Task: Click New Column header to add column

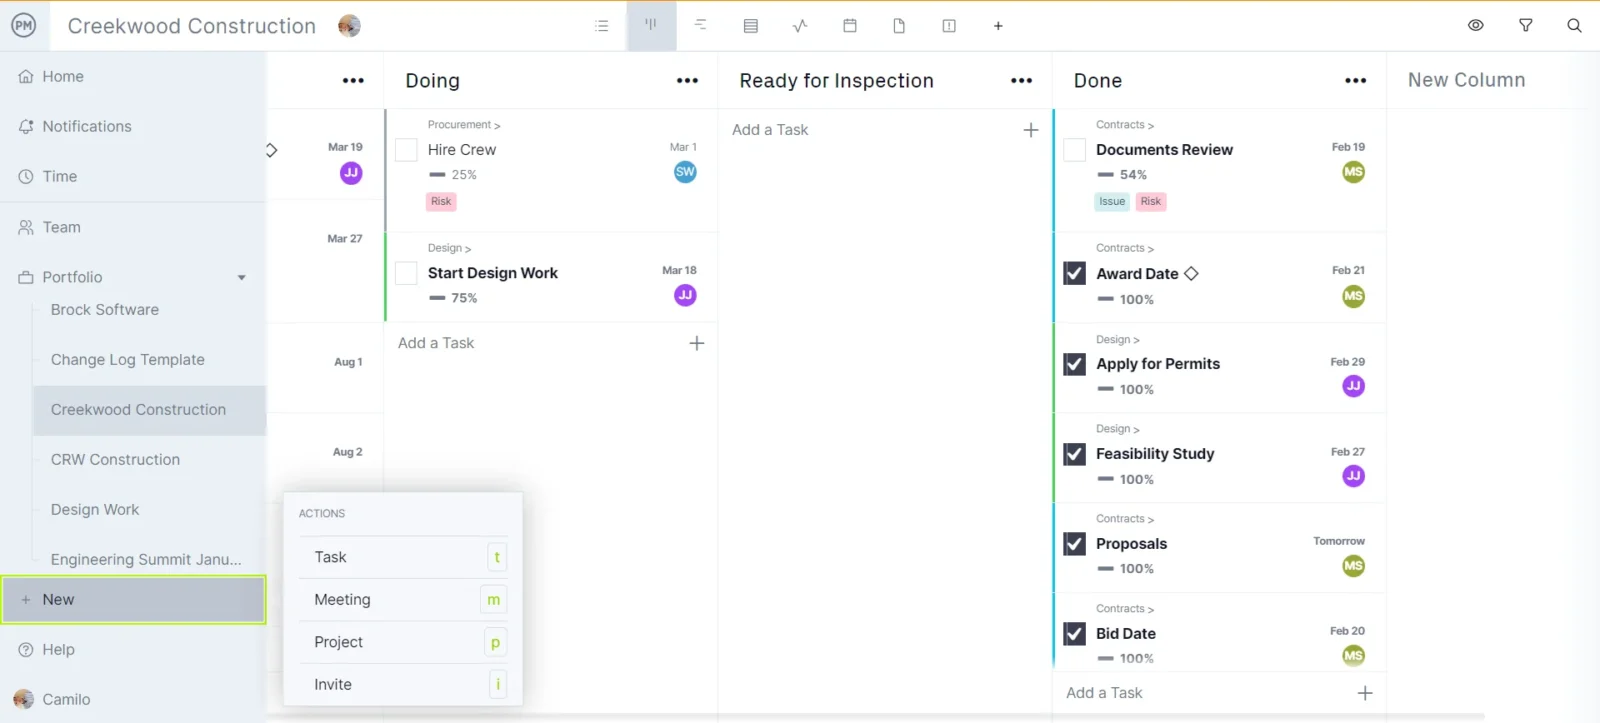Action: point(1467,80)
